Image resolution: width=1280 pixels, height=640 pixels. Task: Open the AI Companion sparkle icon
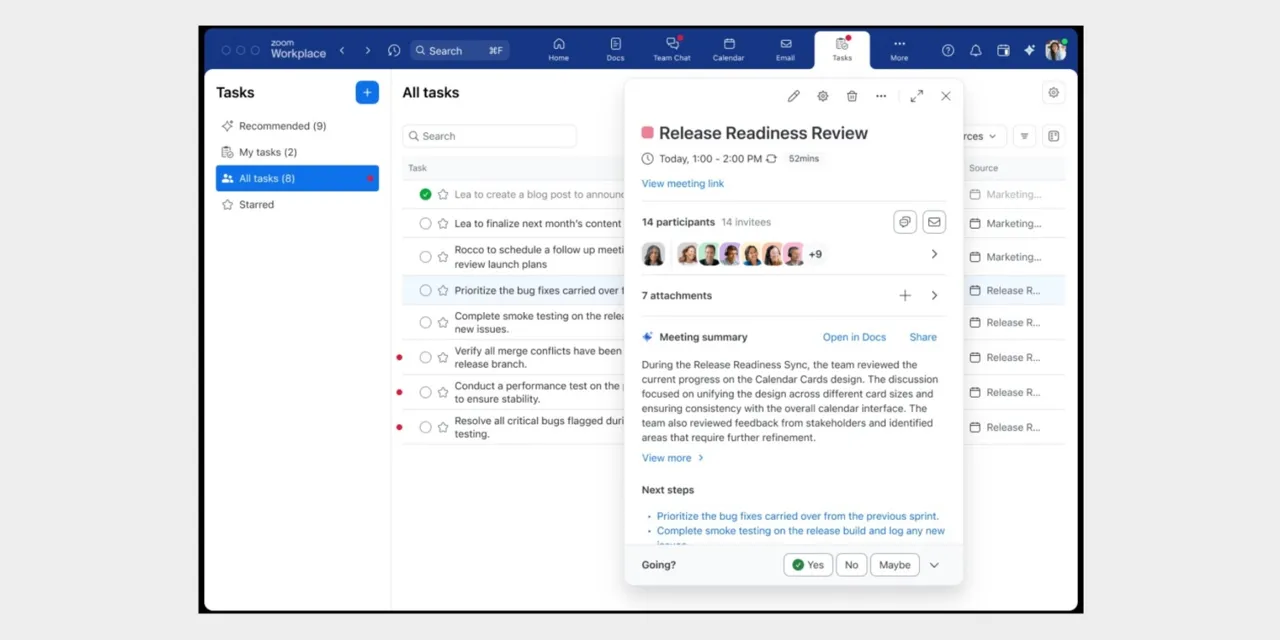[1030, 50]
